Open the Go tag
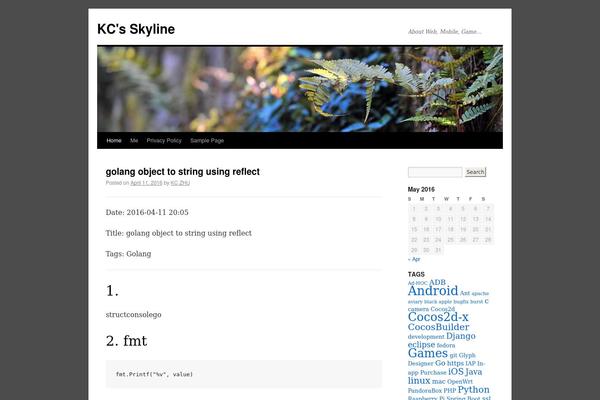 [440, 363]
